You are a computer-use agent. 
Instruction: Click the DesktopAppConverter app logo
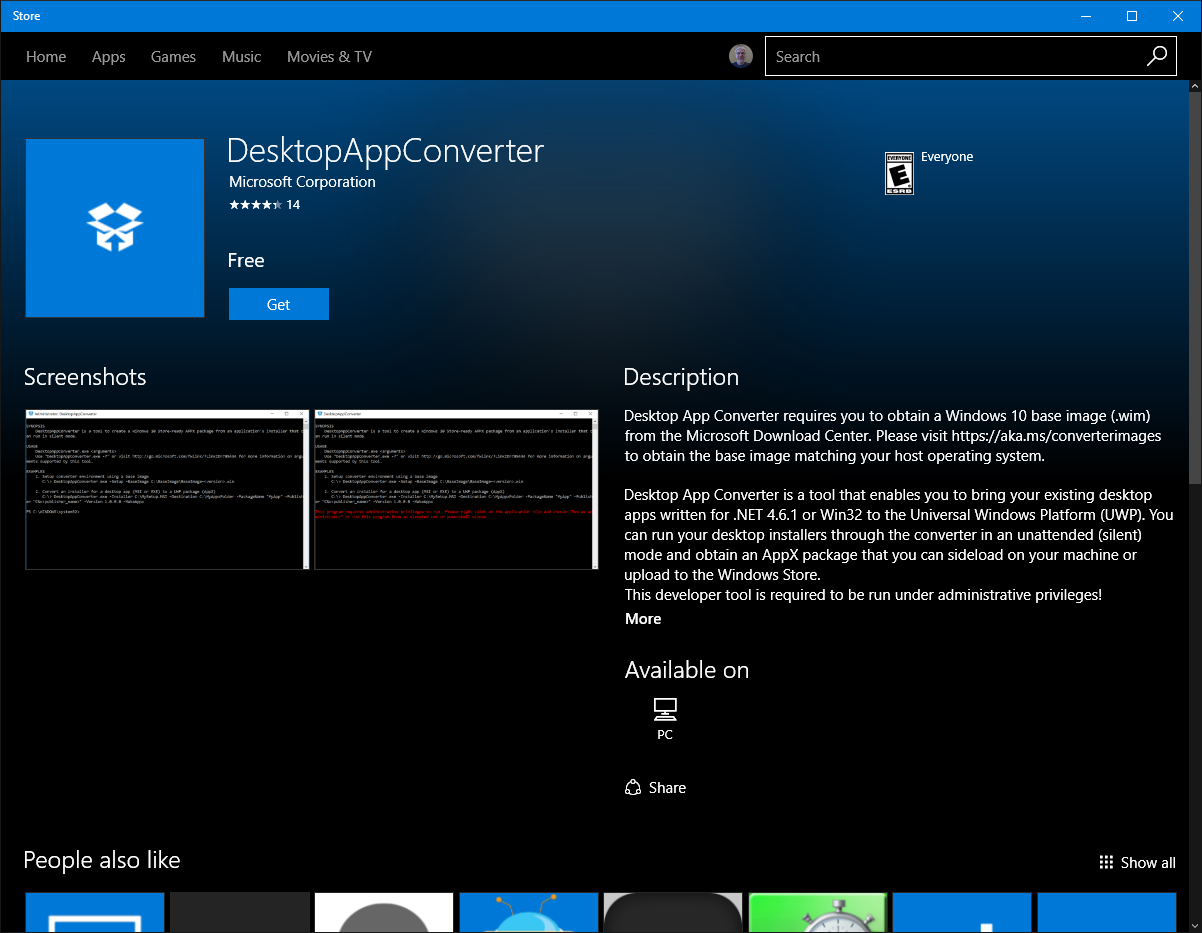click(114, 228)
